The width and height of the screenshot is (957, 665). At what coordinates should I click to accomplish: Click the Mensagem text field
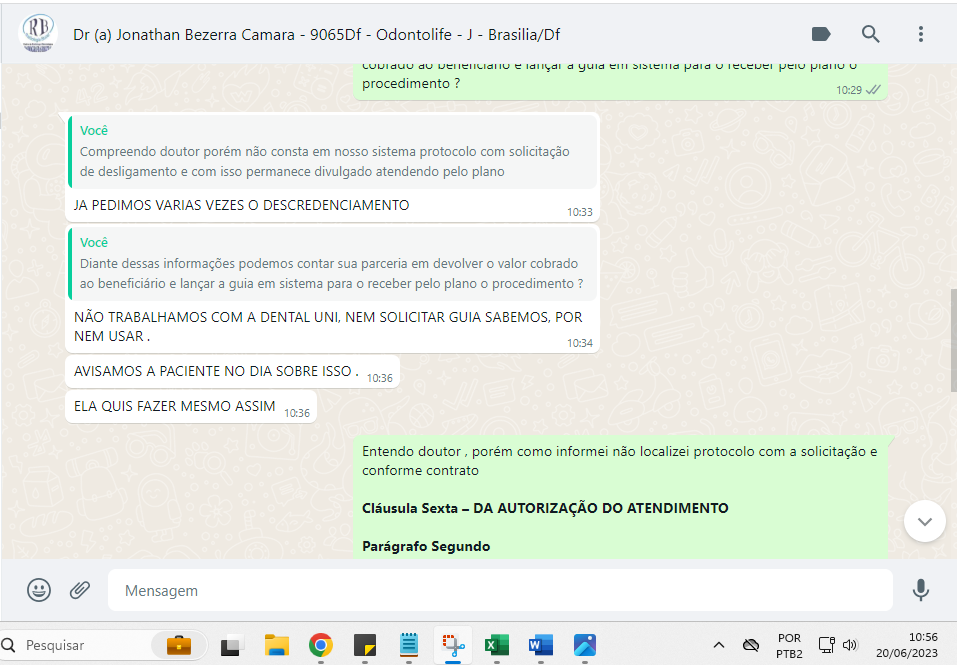coord(500,590)
